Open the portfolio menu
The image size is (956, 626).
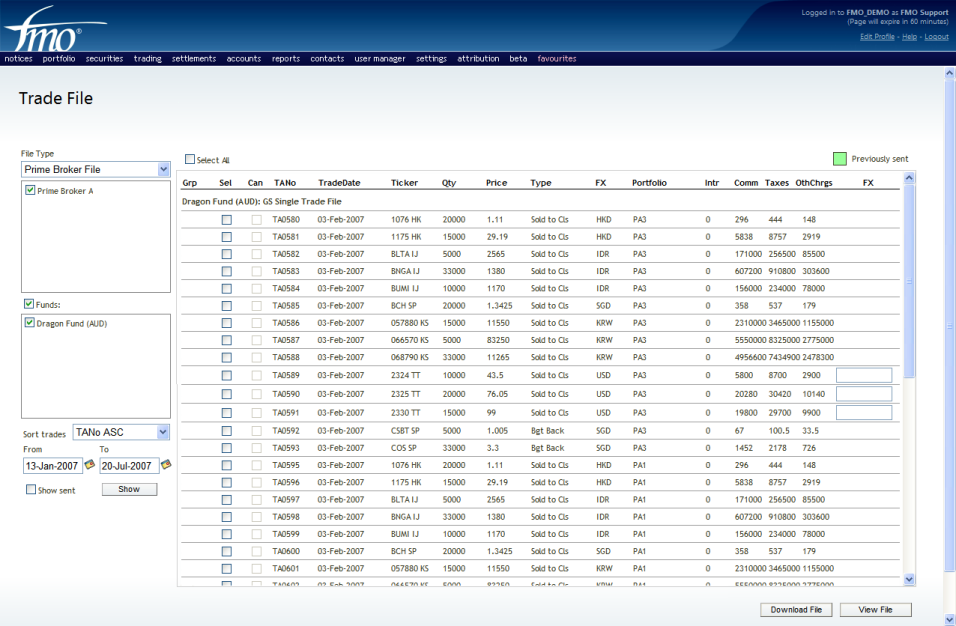(59, 59)
